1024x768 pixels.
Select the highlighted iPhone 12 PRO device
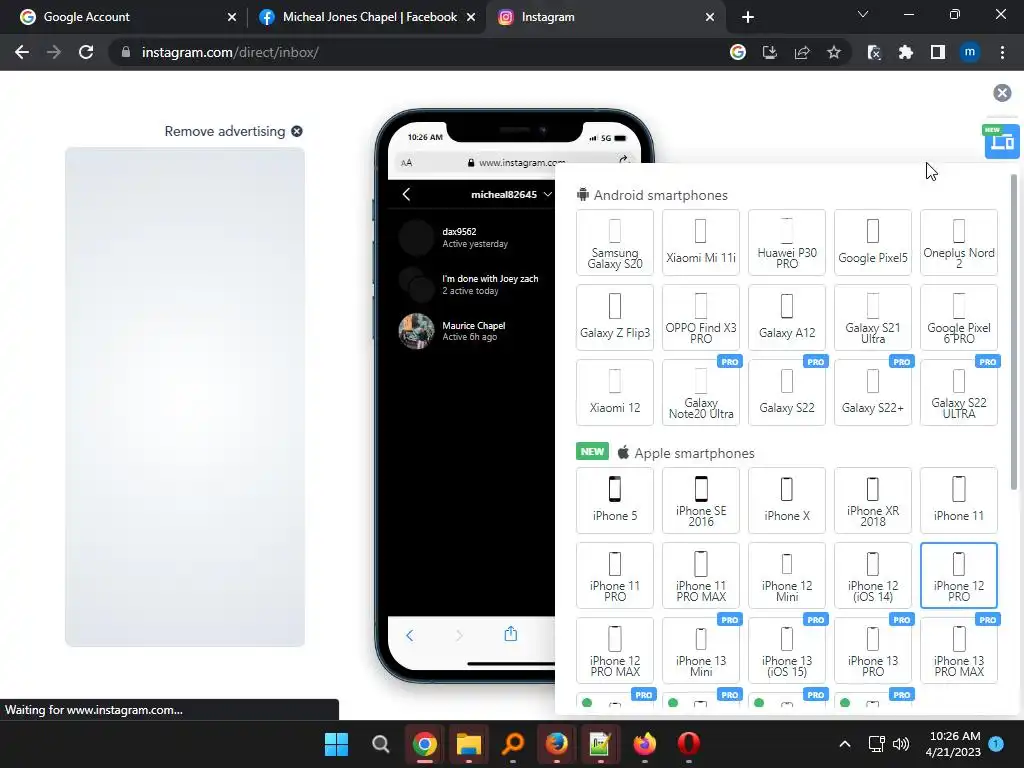pyautogui.click(x=959, y=575)
